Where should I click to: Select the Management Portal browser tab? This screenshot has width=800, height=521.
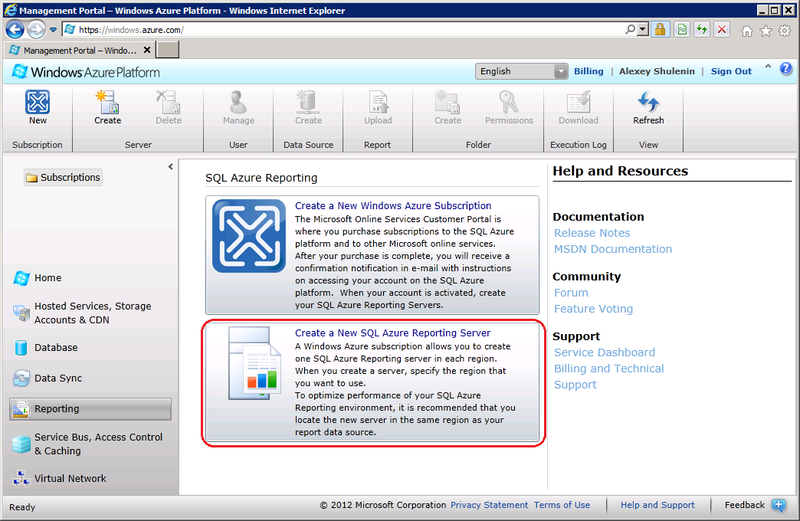80,50
